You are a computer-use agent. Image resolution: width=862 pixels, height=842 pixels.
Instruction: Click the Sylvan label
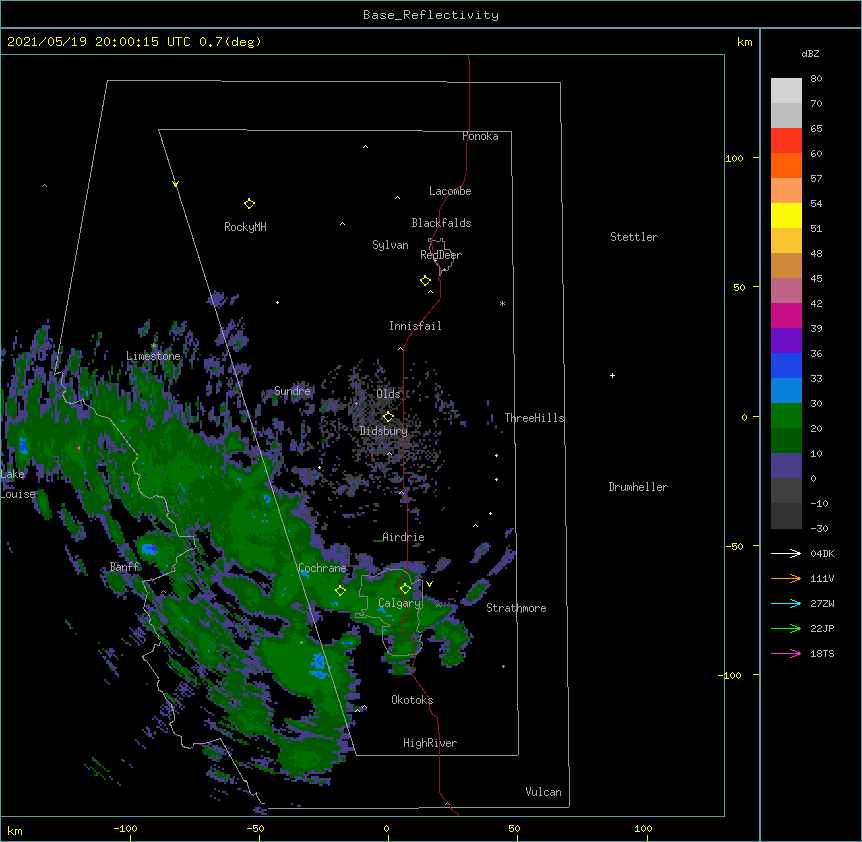(x=390, y=245)
